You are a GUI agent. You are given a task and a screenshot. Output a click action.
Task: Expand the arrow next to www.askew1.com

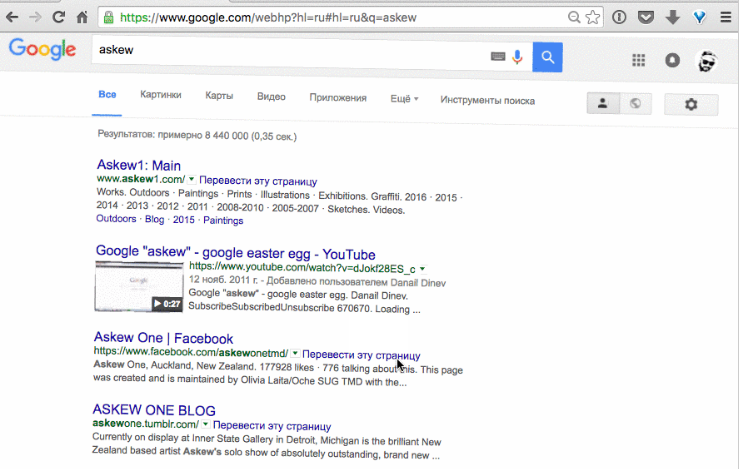[191, 179]
